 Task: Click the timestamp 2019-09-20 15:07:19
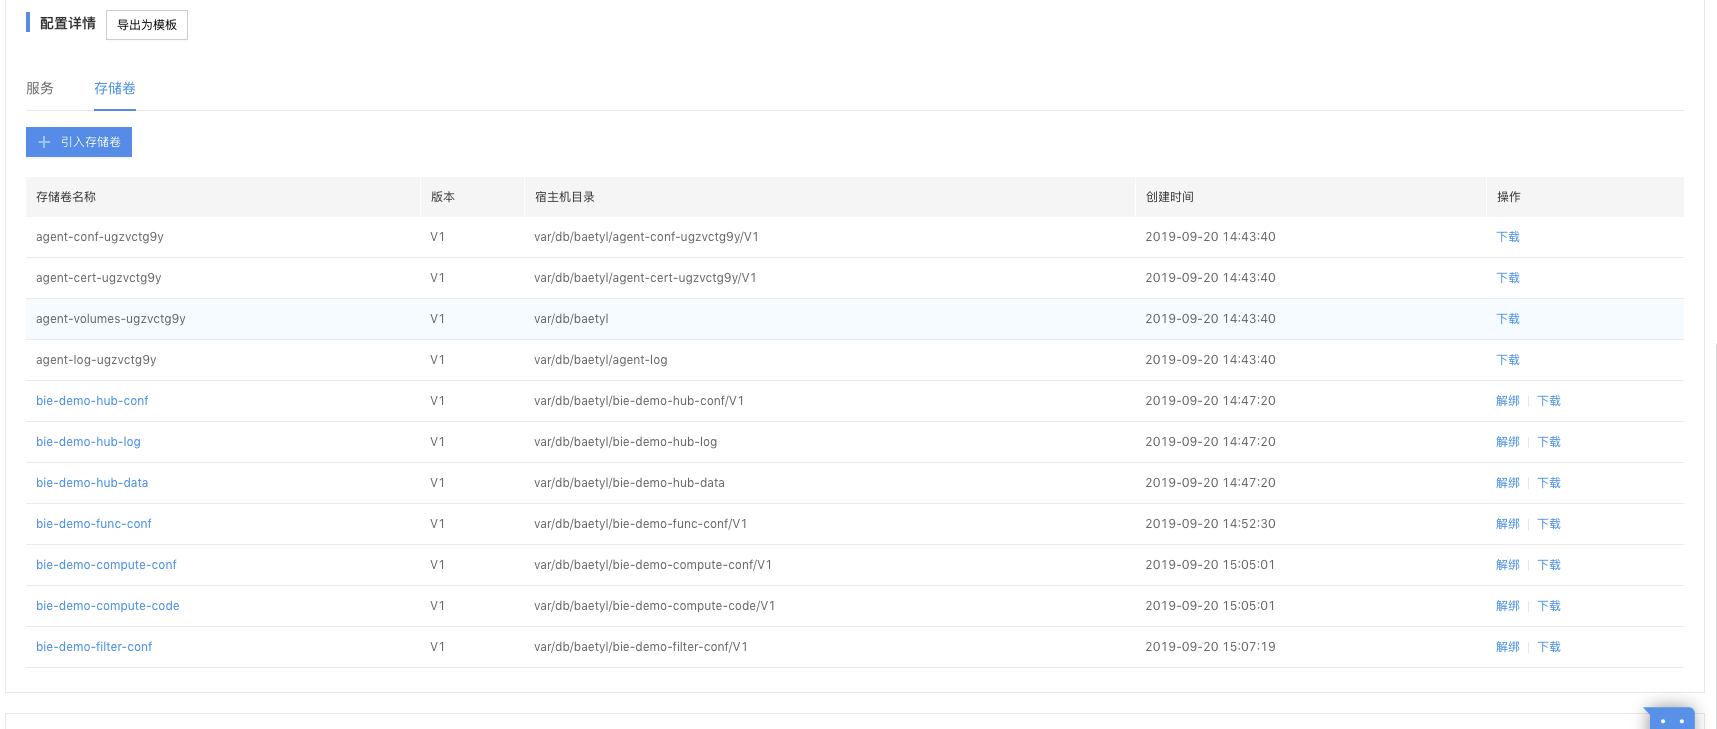tap(1211, 647)
